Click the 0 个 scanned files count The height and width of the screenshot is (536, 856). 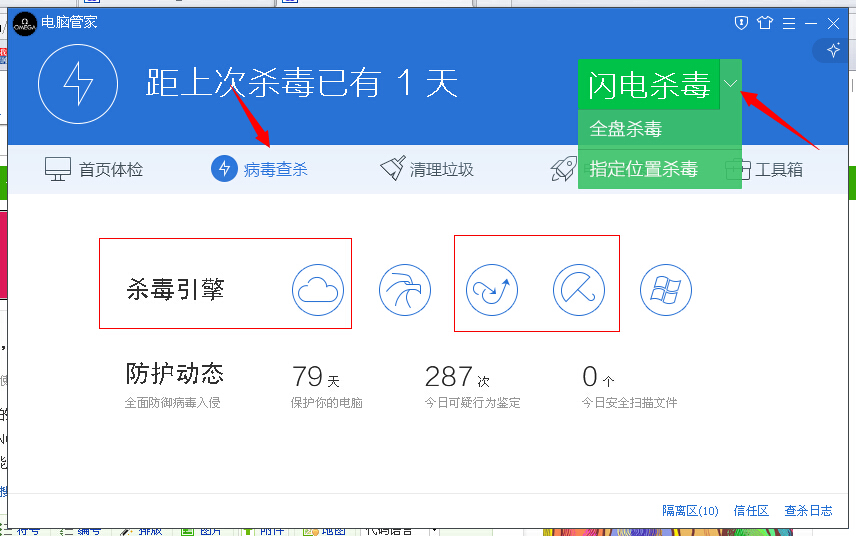(x=598, y=377)
